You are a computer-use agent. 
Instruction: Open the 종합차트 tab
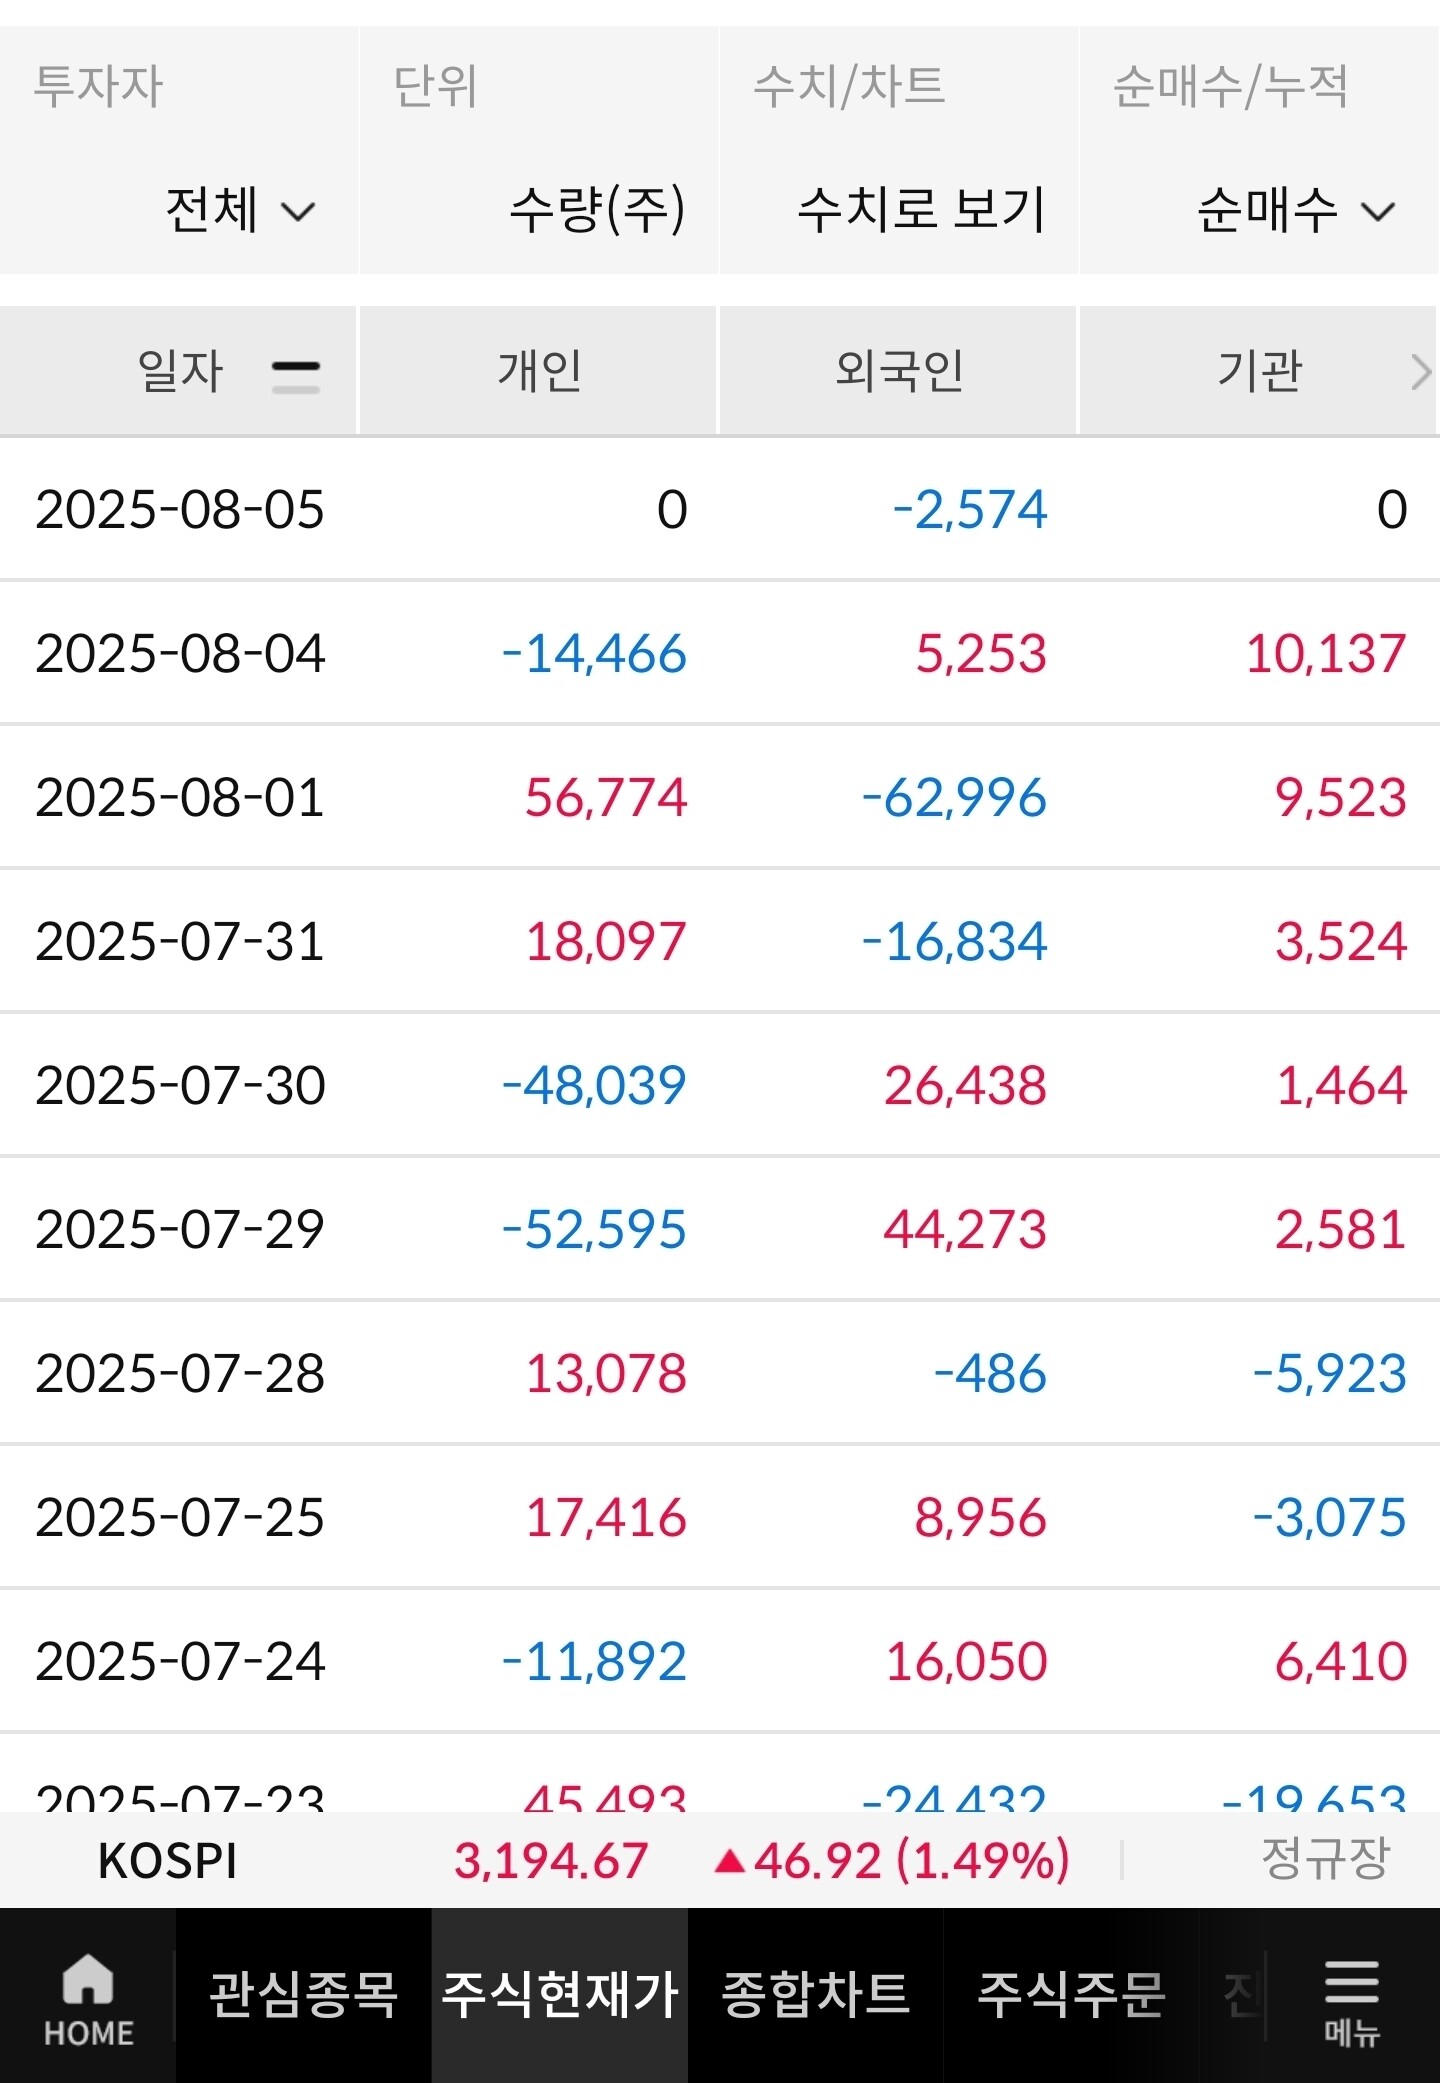pos(816,1995)
